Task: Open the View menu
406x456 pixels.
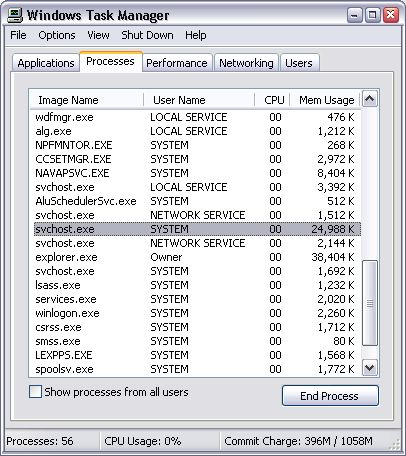Action: [x=98, y=35]
